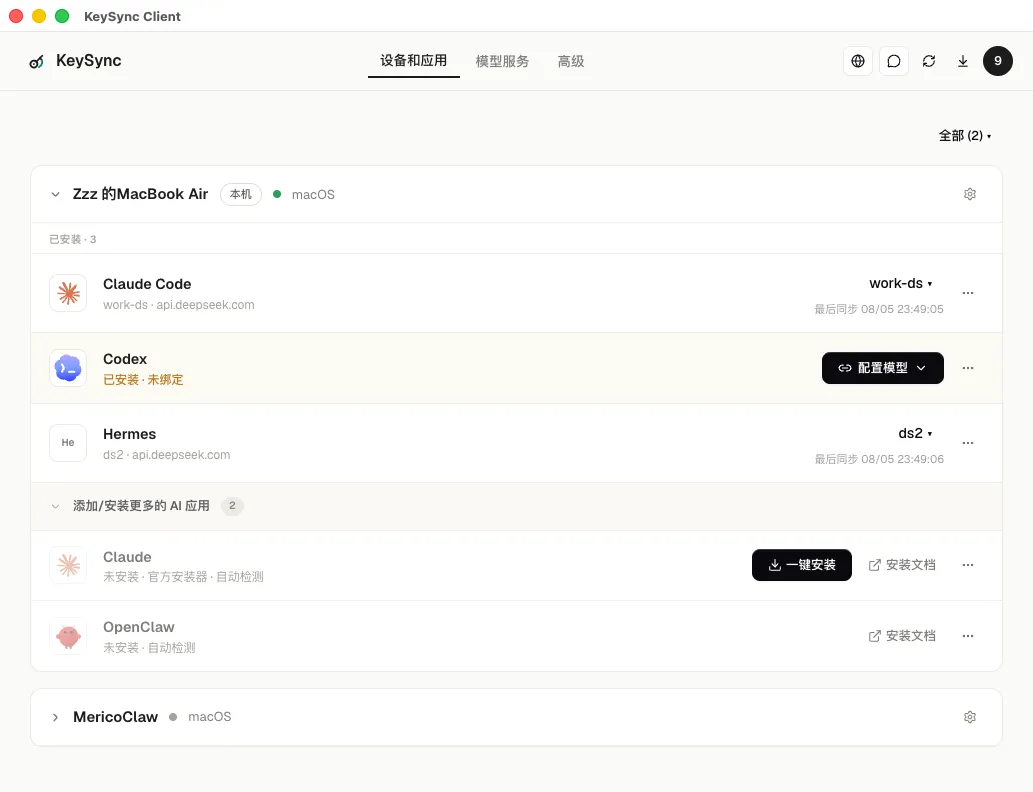Screen dimensions: 1033x792
Task: Open settings gear for MericoClaw device
Action: coord(970,717)
